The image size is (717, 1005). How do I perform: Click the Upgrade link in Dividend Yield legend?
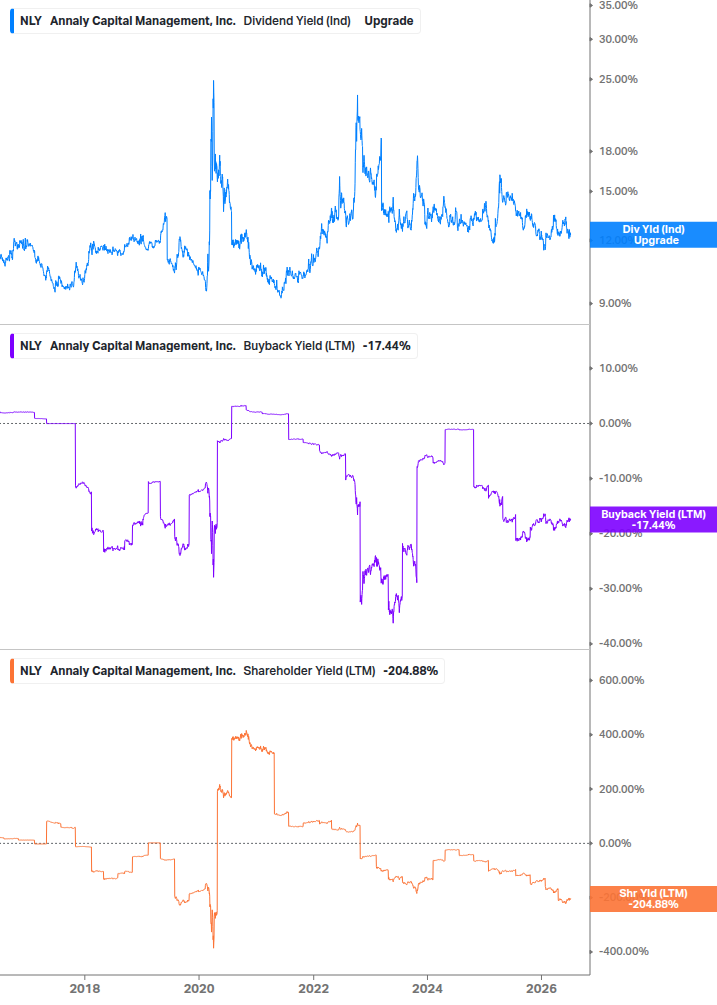388,21
